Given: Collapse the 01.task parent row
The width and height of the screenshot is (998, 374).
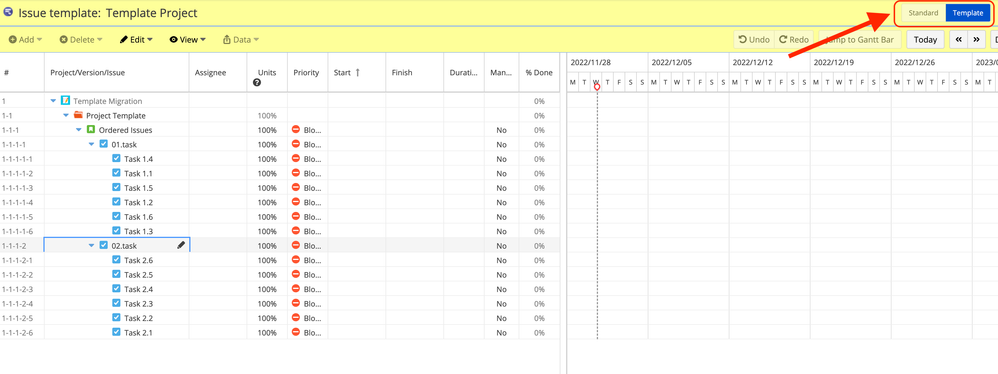Looking at the screenshot, I should point(92,144).
